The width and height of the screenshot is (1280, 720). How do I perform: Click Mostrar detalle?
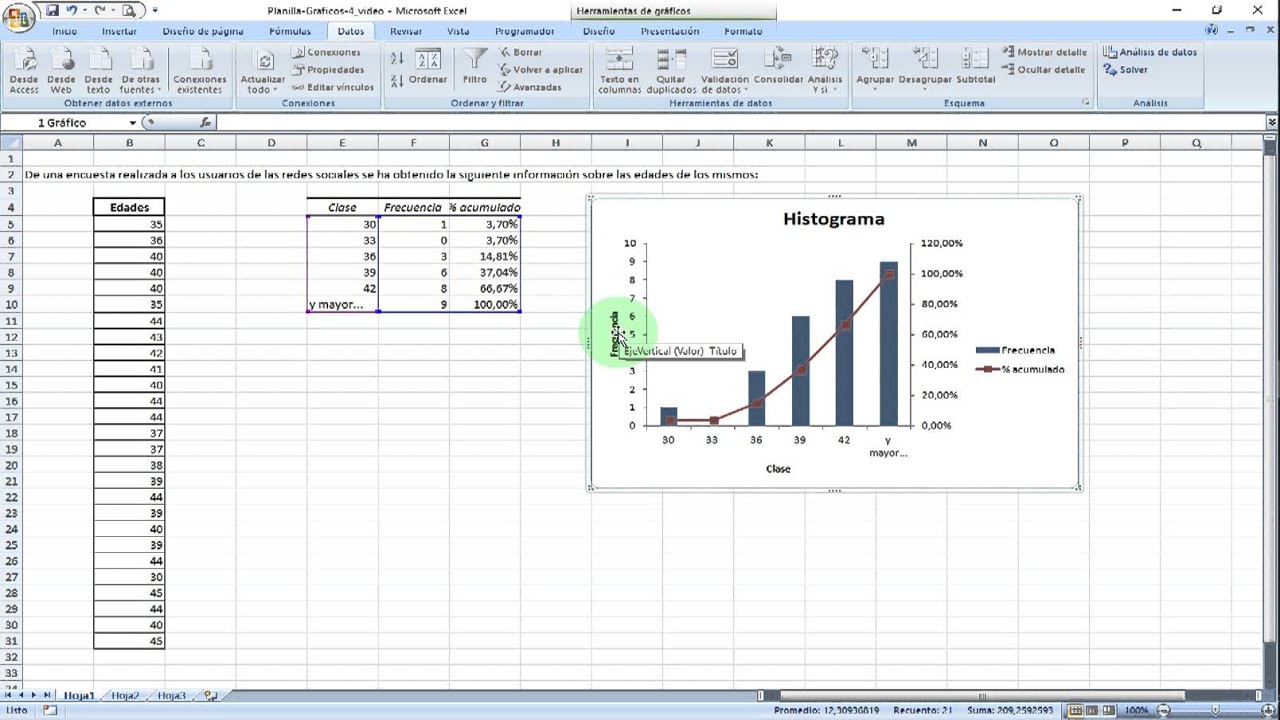[1045, 52]
